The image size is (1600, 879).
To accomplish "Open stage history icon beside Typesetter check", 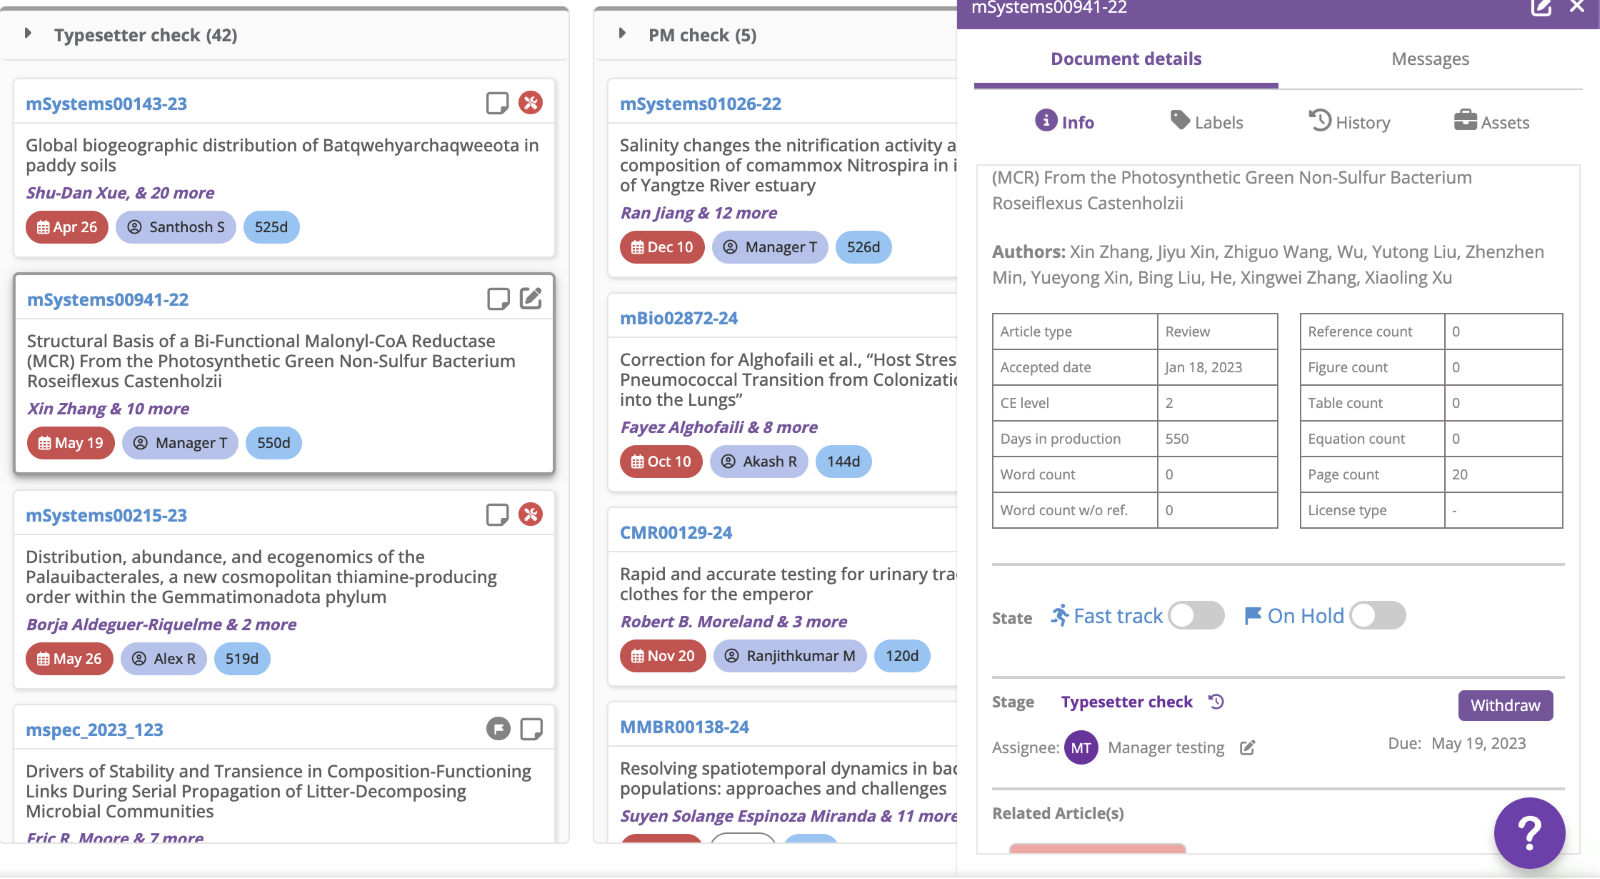I will (1216, 702).
